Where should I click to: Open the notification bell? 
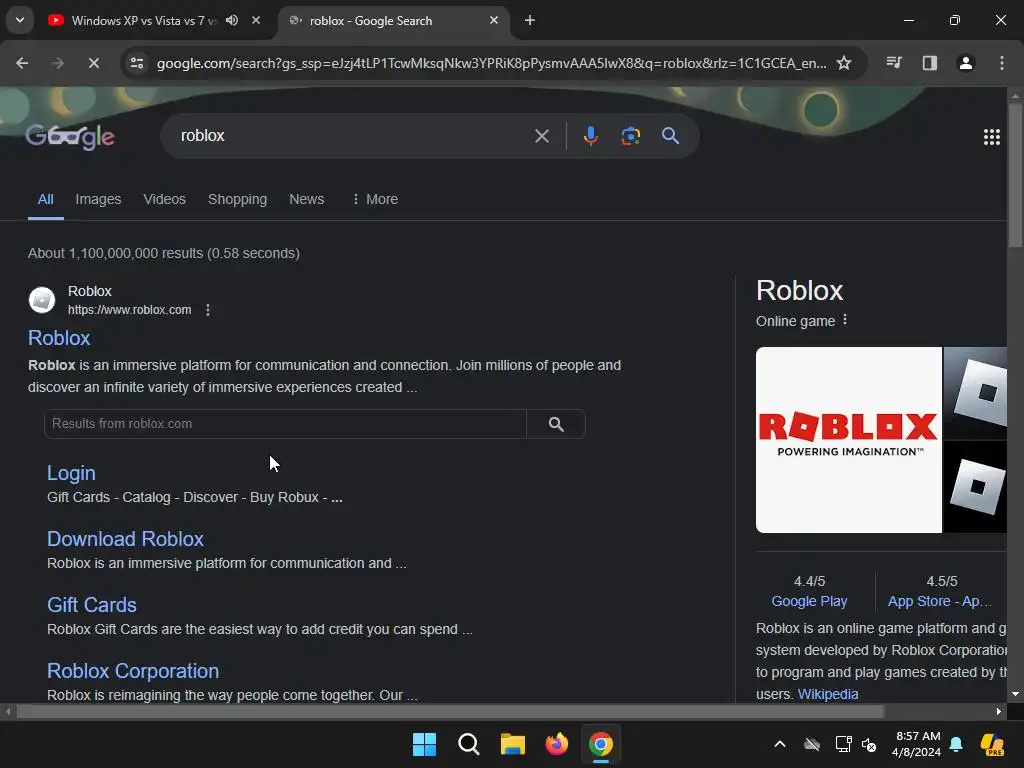(x=956, y=744)
